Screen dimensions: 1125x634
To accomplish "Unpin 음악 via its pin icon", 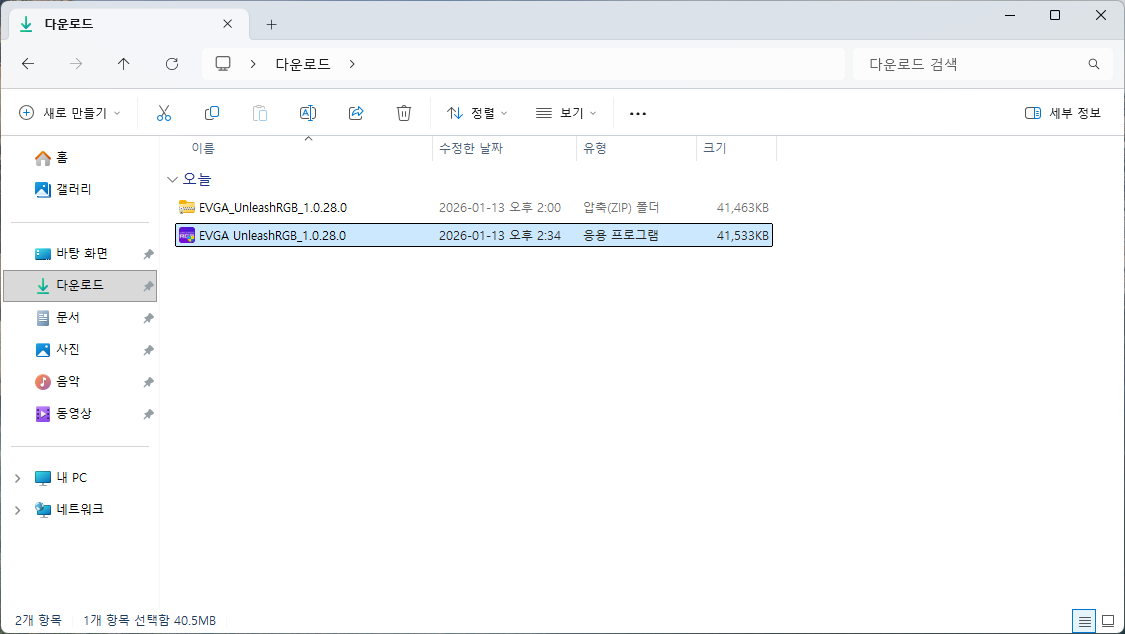I will tap(149, 382).
